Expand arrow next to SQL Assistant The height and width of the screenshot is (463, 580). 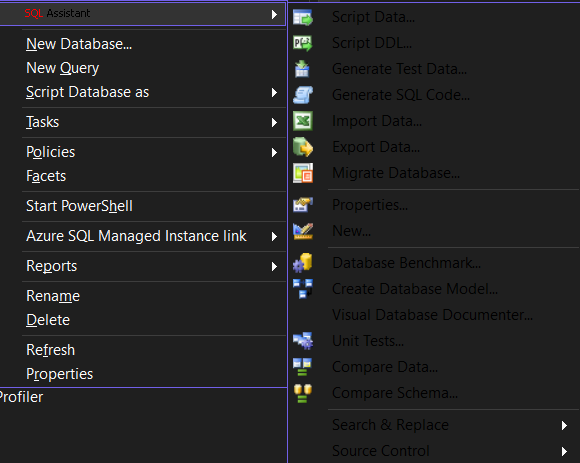coord(274,14)
